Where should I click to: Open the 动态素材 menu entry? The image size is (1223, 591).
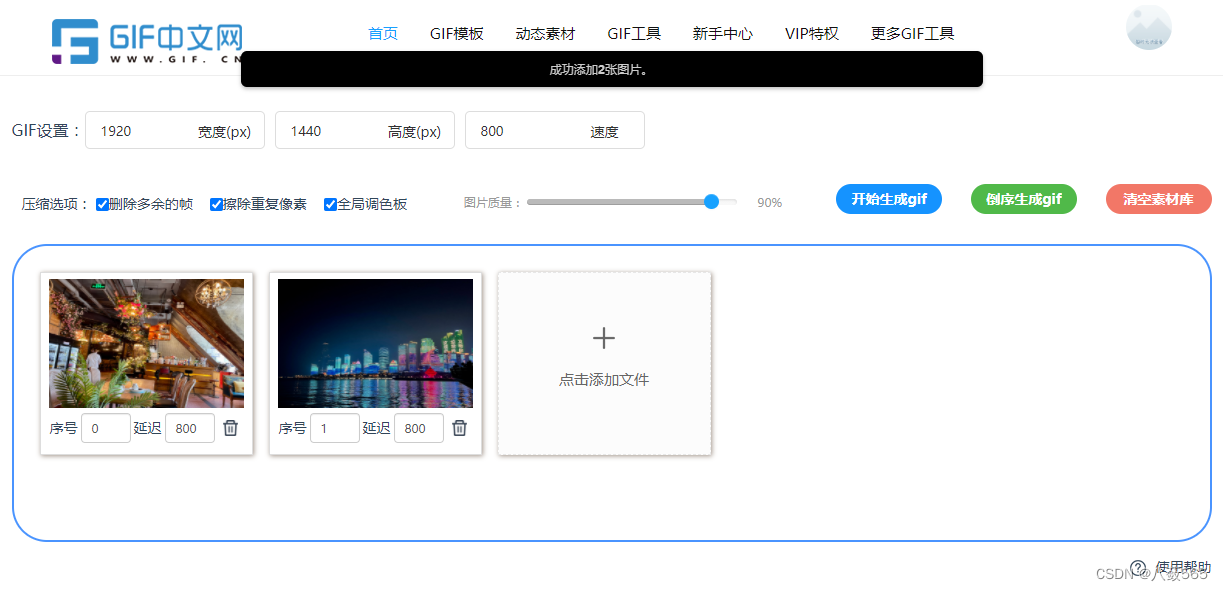click(x=545, y=33)
